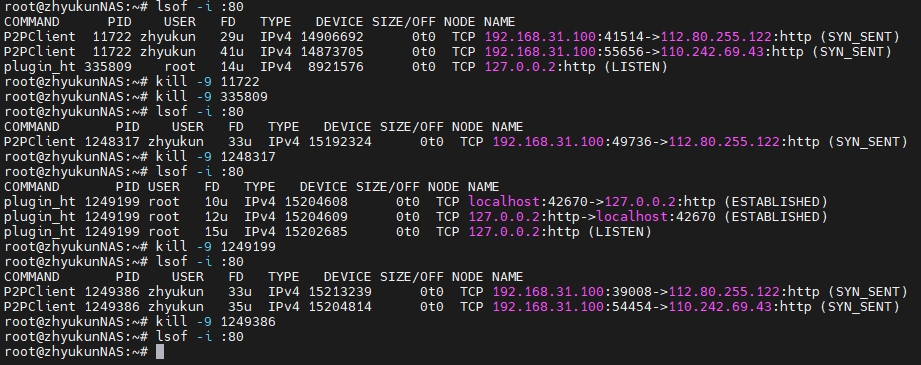Screen dimensions: 921x365
Task: Click the (ESTABLISHED) status on 10u row
Action: (775, 202)
